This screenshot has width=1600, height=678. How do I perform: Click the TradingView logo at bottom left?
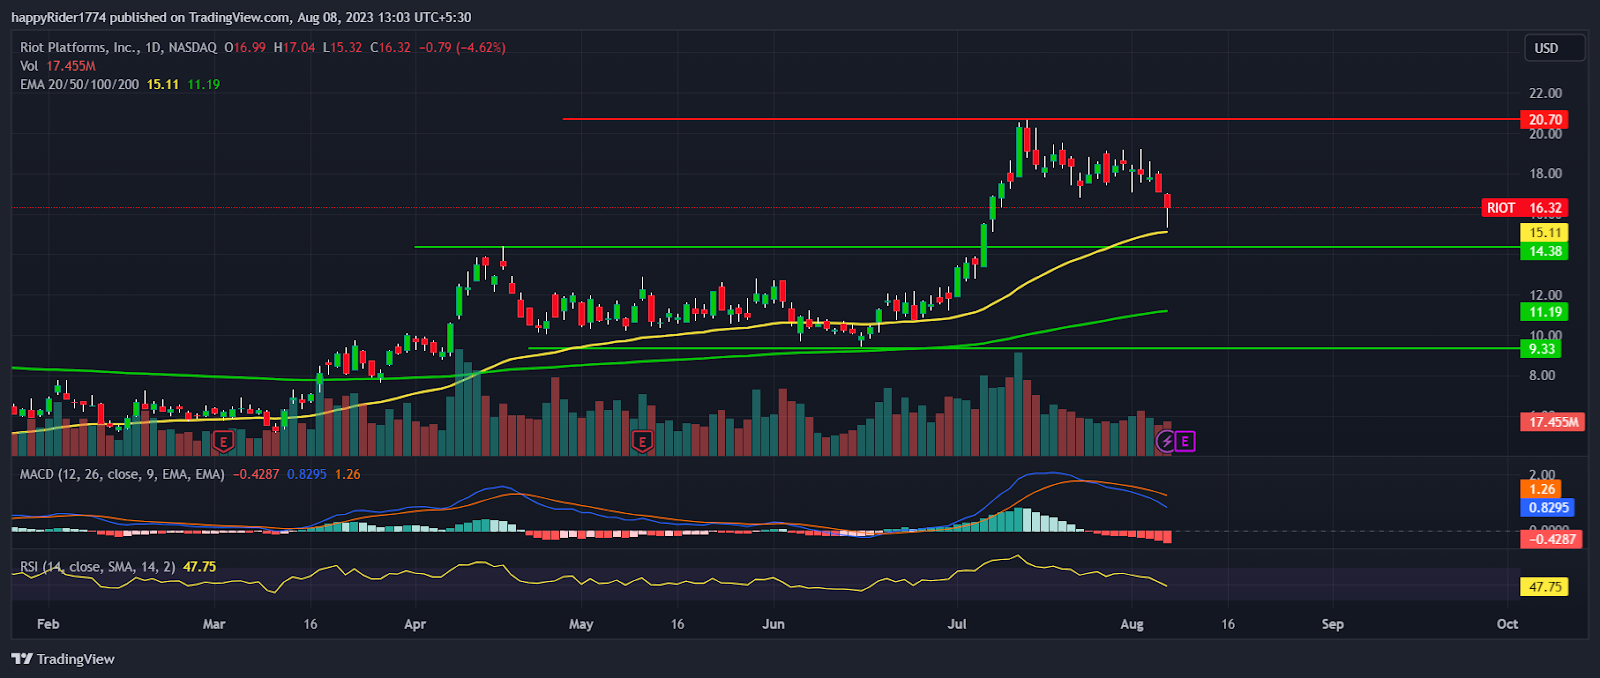(x=63, y=659)
